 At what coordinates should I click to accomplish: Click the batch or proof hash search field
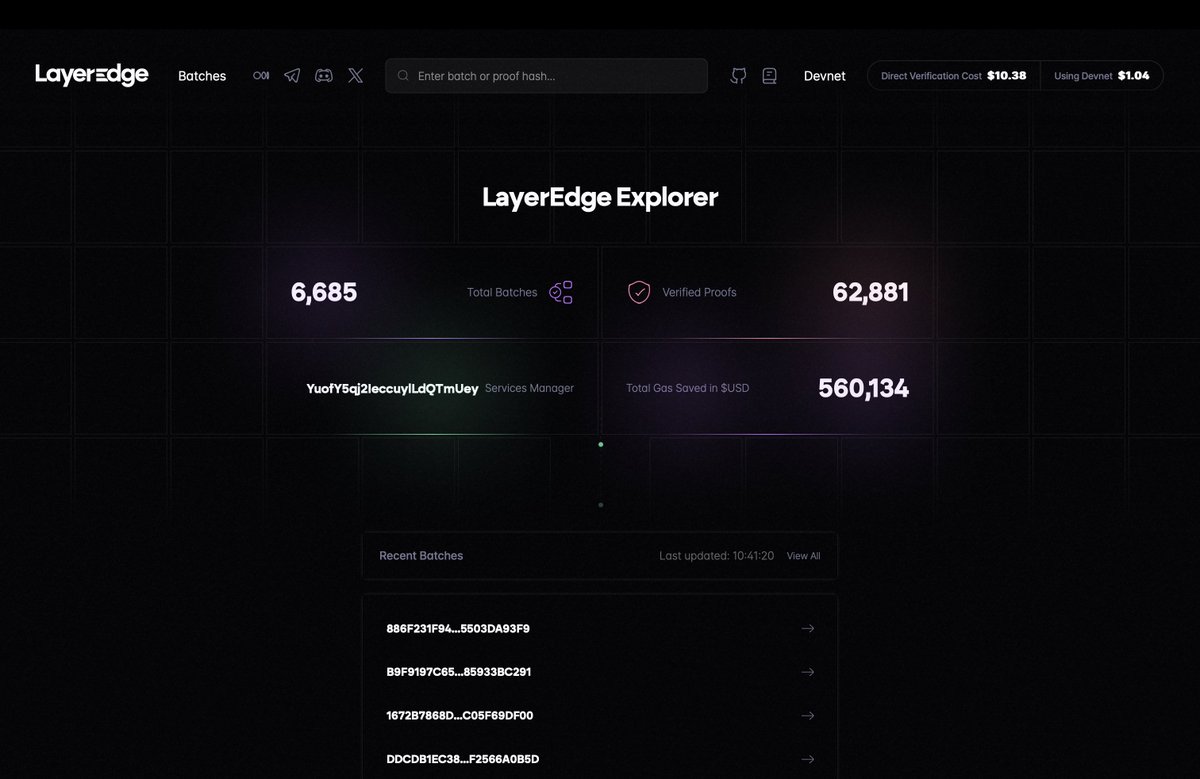click(546, 76)
